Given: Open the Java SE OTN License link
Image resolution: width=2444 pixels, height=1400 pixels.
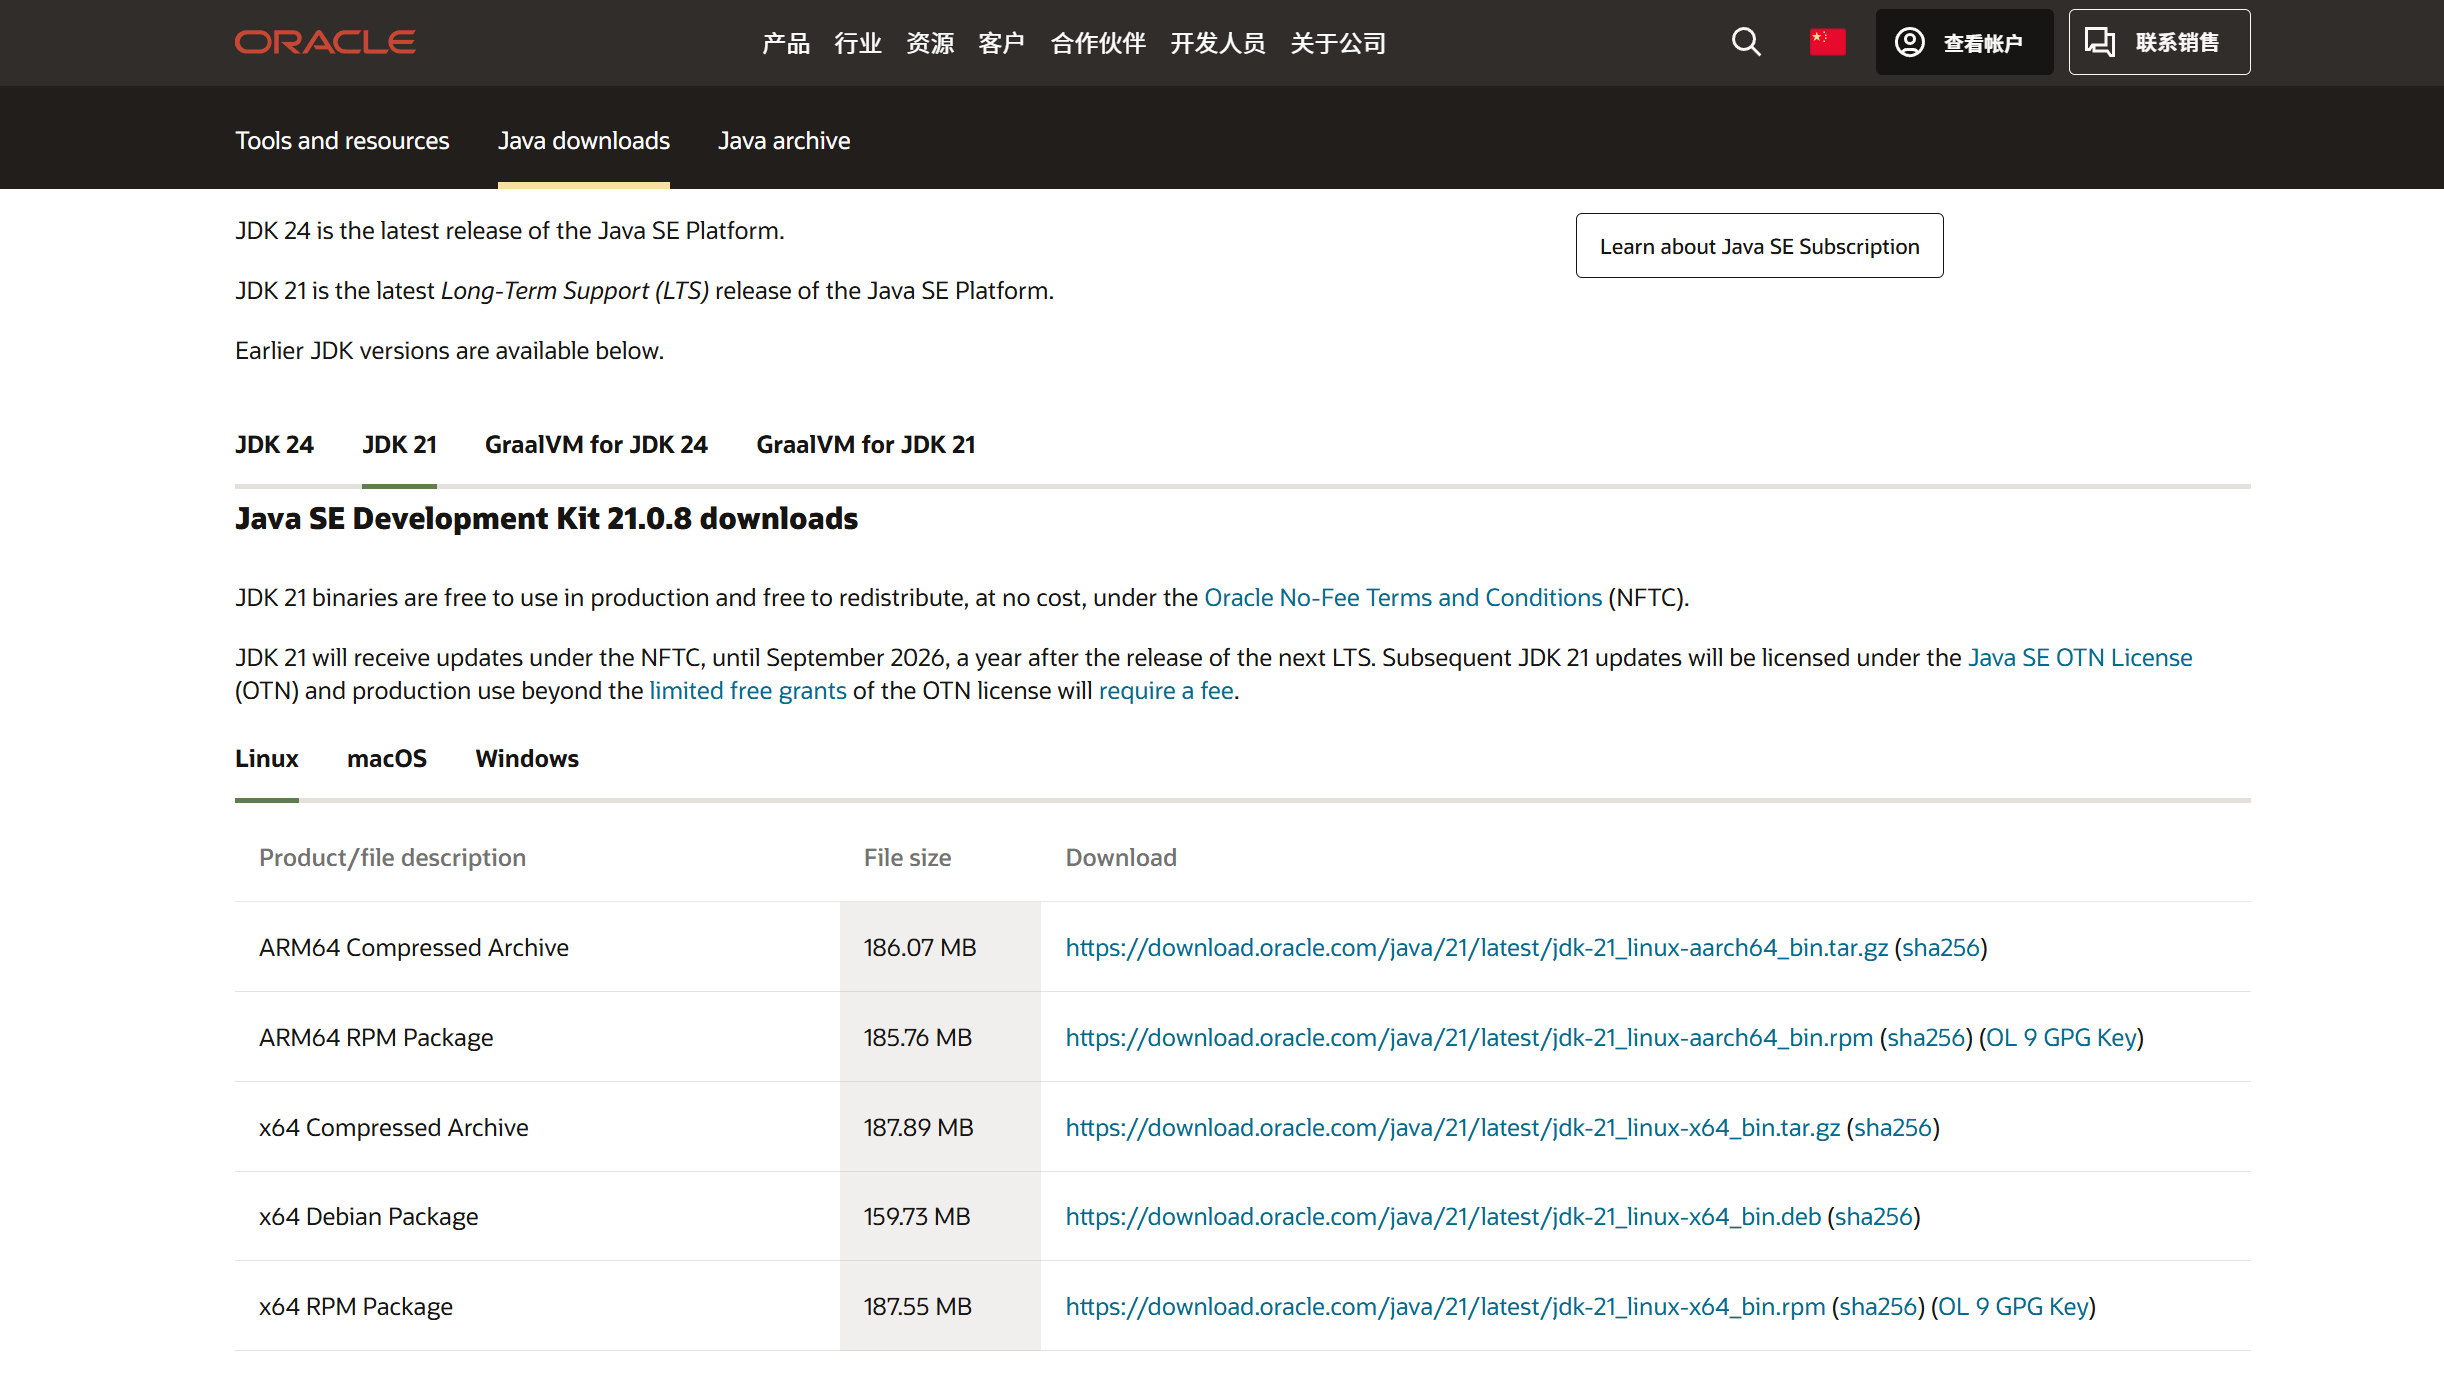Looking at the screenshot, I should pos(2079,658).
